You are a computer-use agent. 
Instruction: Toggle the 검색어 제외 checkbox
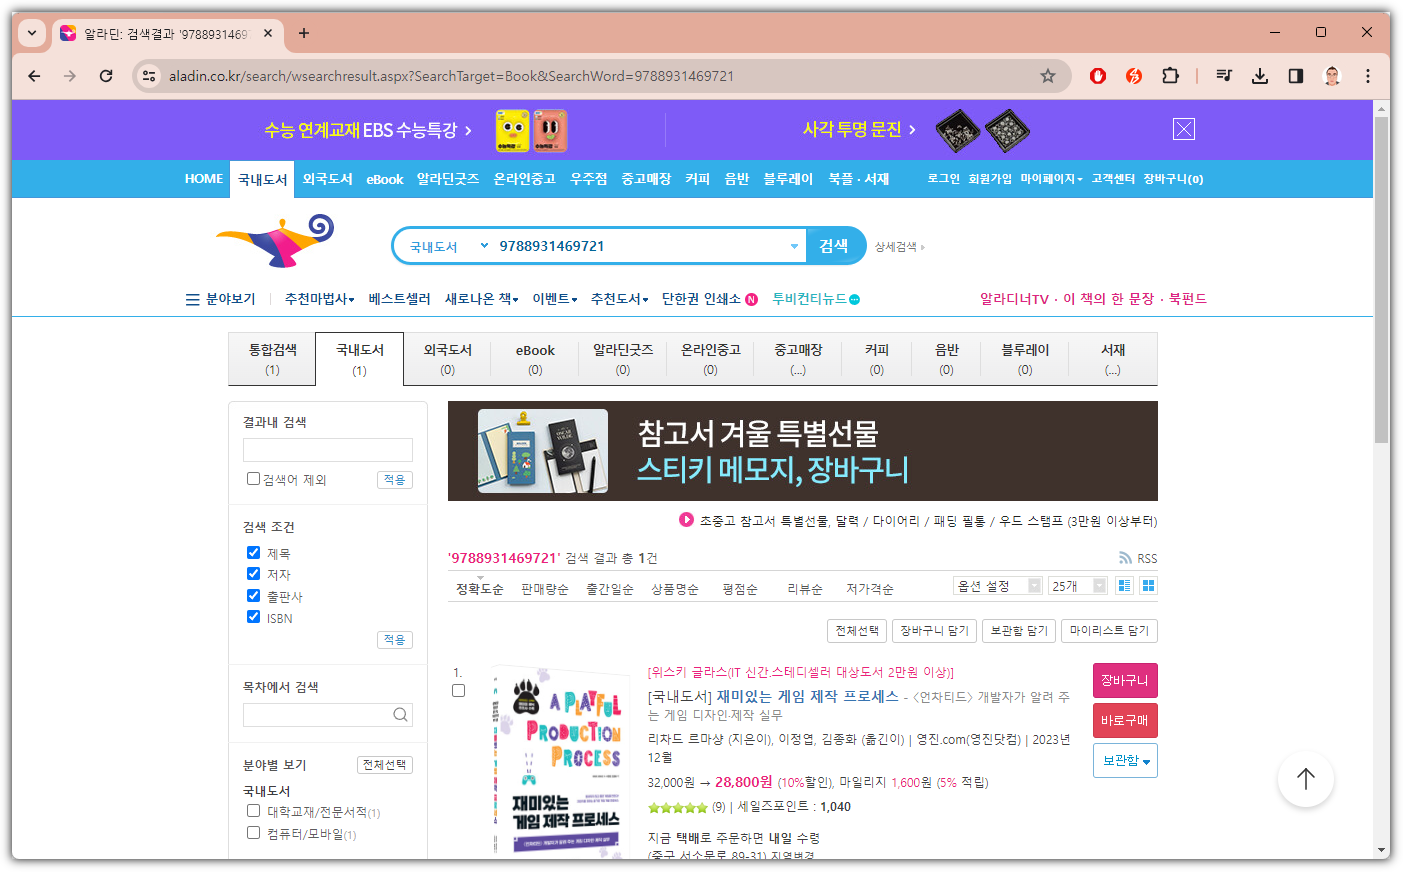253,479
